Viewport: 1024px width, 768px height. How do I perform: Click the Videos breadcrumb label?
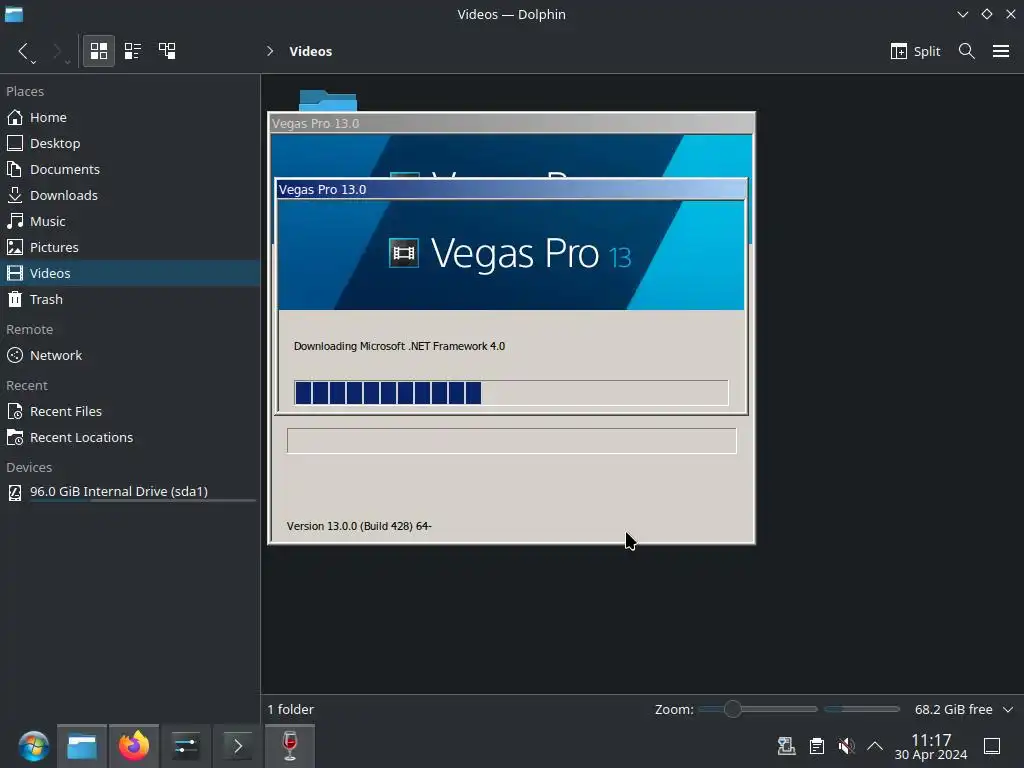point(311,51)
